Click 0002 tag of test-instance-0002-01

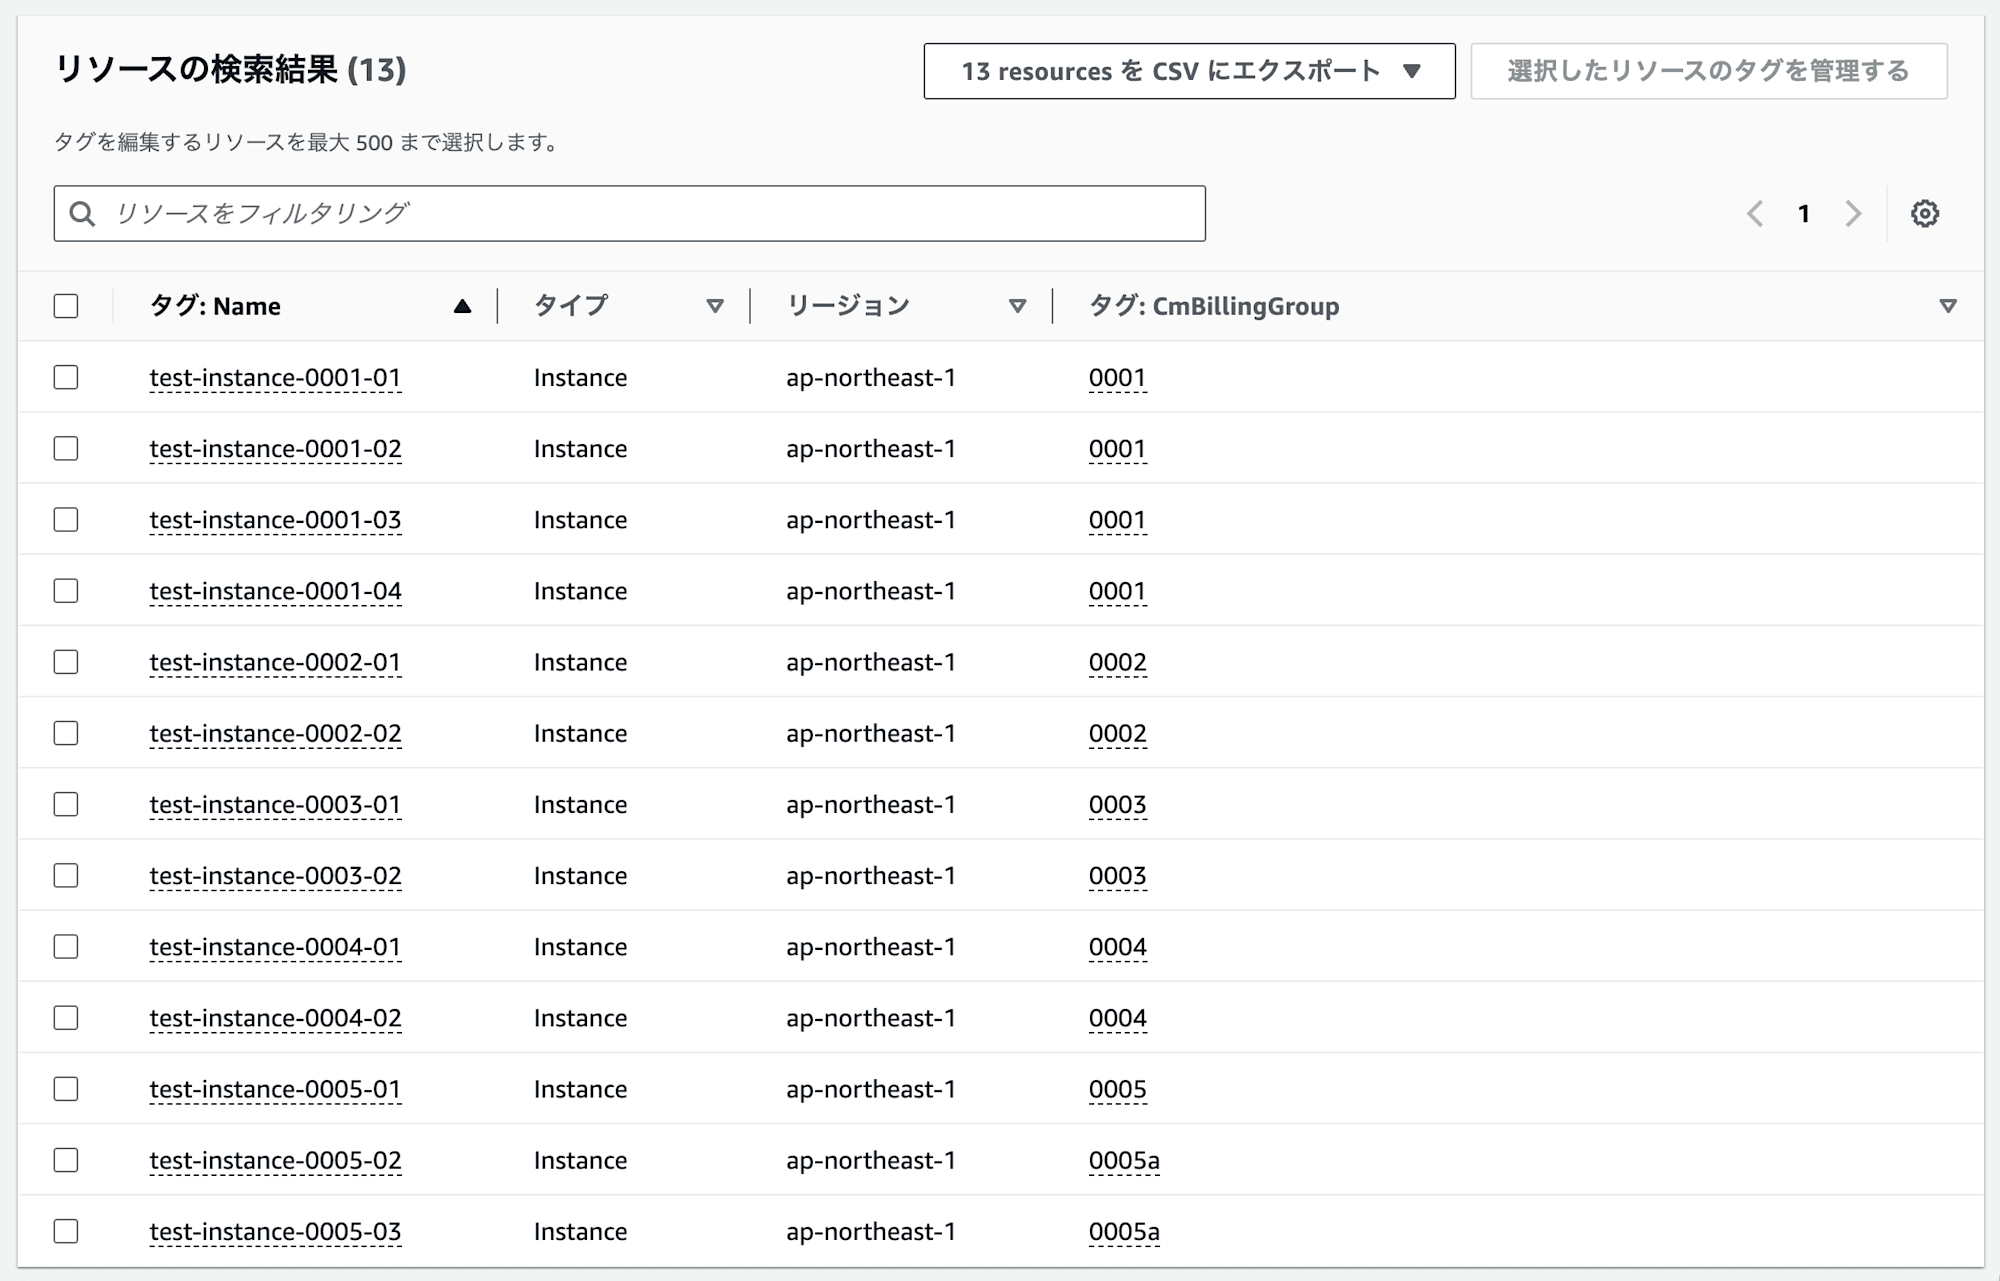[1117, 662]
